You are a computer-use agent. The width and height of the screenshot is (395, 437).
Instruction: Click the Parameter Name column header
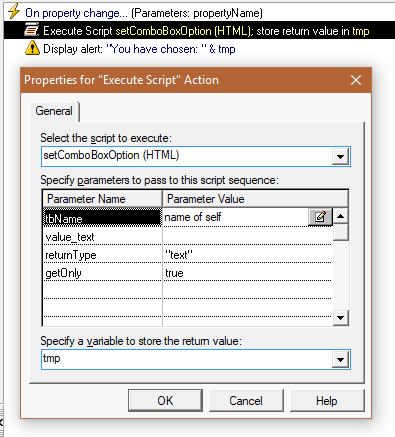(102, 199)
